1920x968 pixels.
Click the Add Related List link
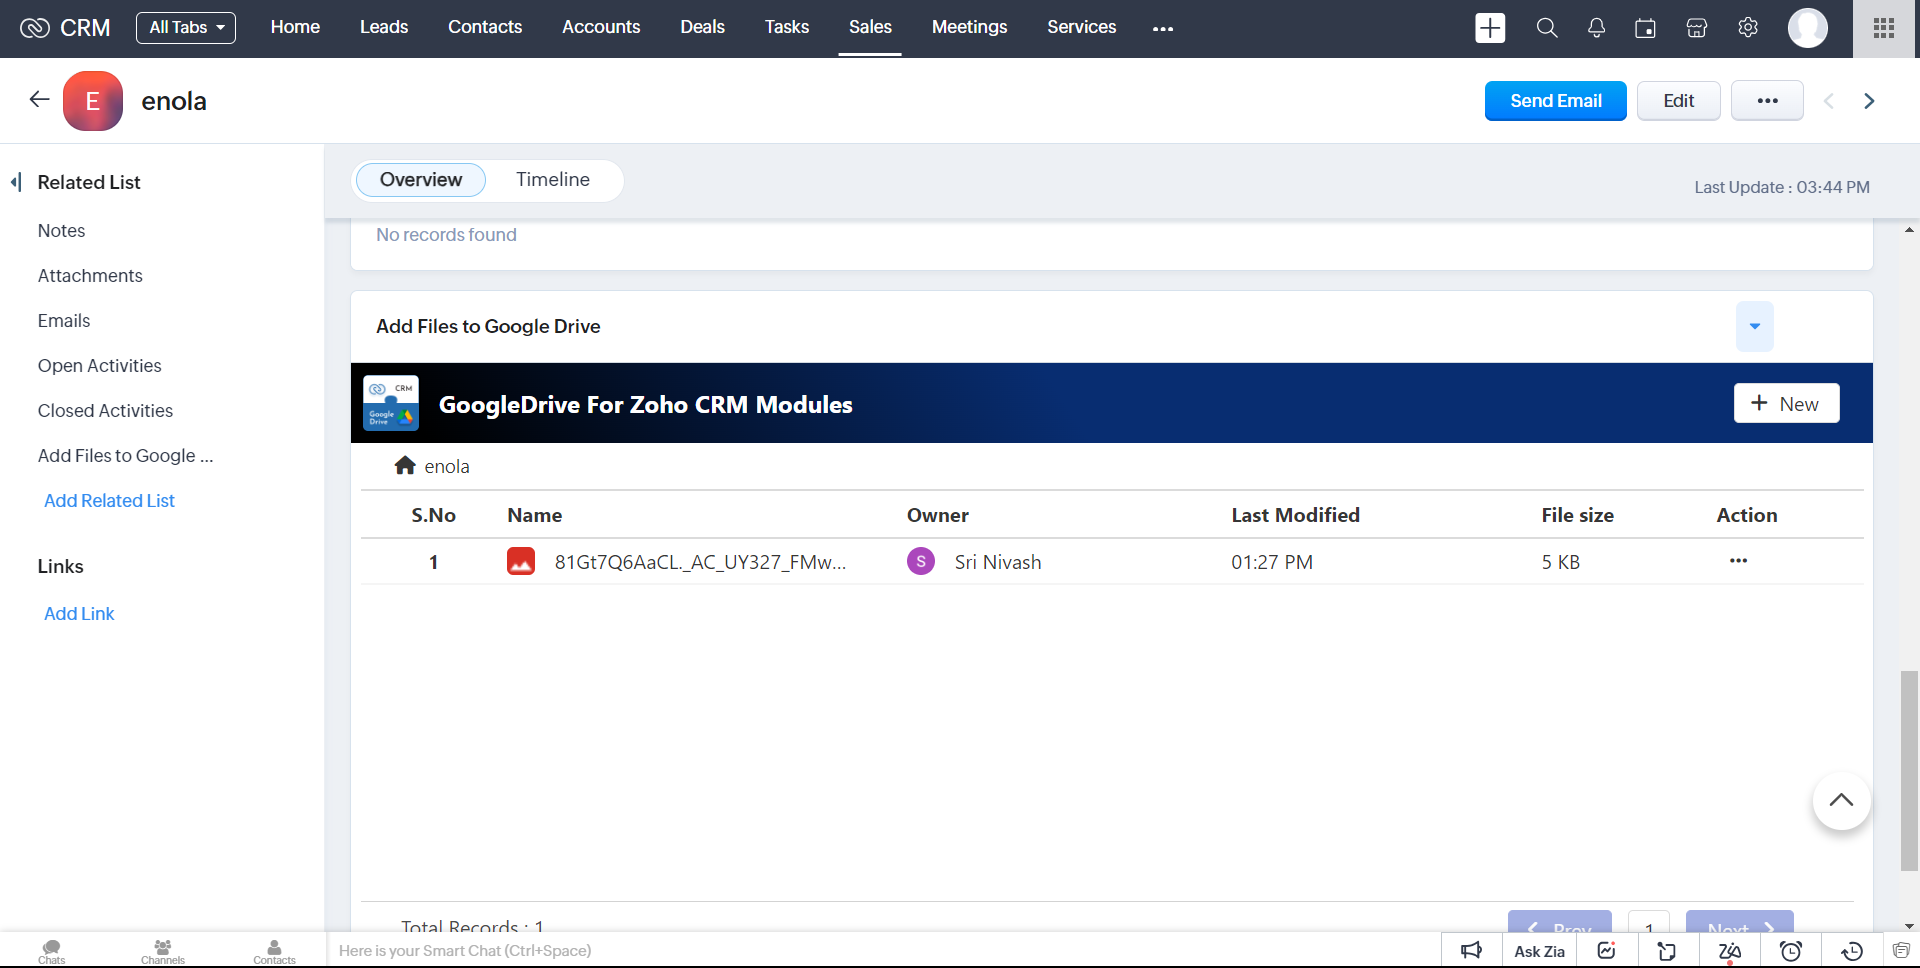pyautogui.click(x=109, y=501)
